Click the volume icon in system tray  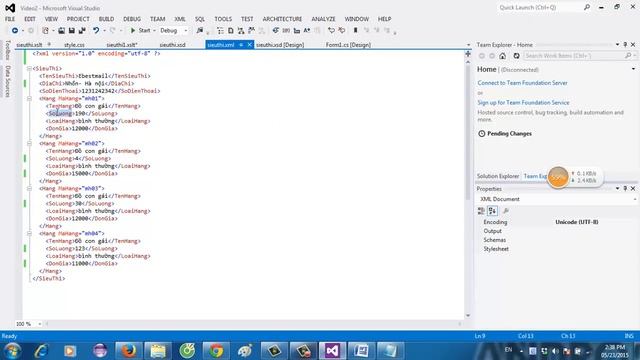tap(555, 351)
